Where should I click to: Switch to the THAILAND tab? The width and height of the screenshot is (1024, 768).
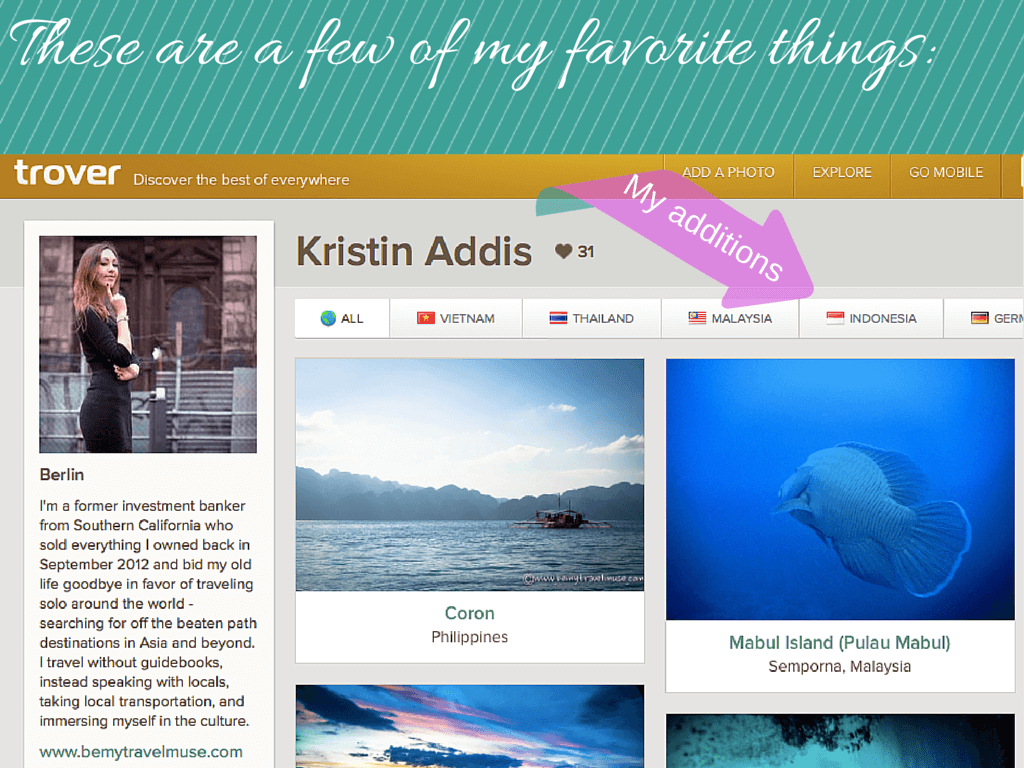[x=592, y=318]
